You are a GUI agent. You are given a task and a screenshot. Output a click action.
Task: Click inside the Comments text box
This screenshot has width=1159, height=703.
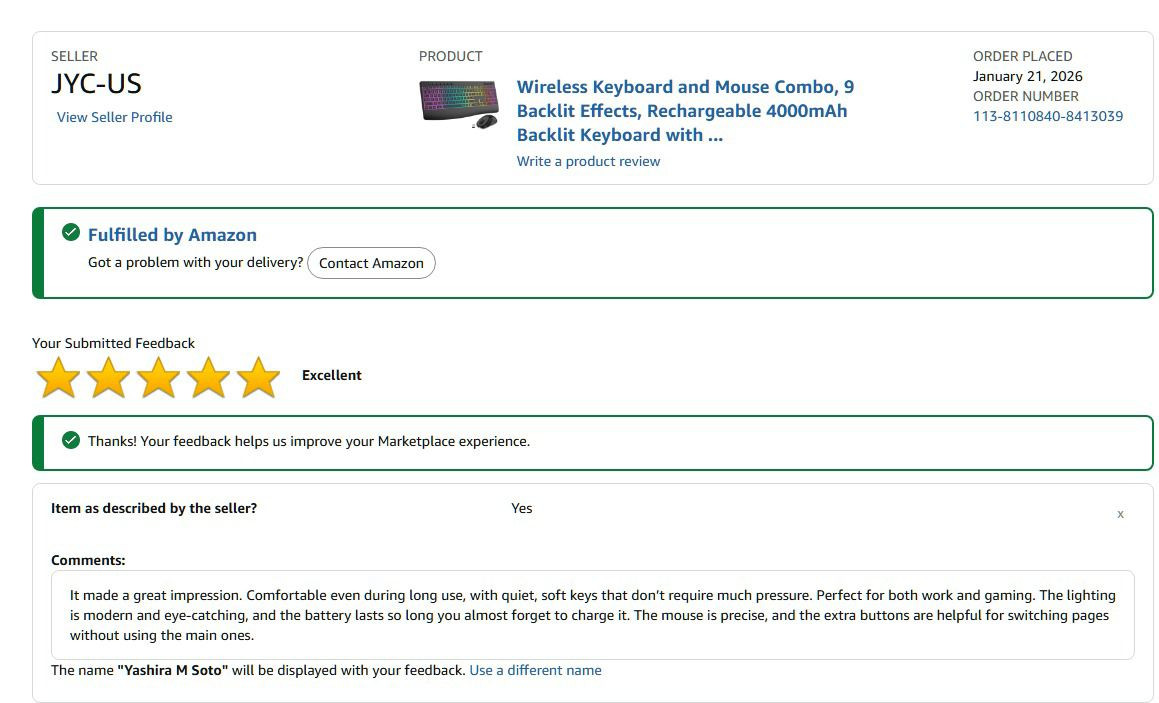(x=593, y=615)
